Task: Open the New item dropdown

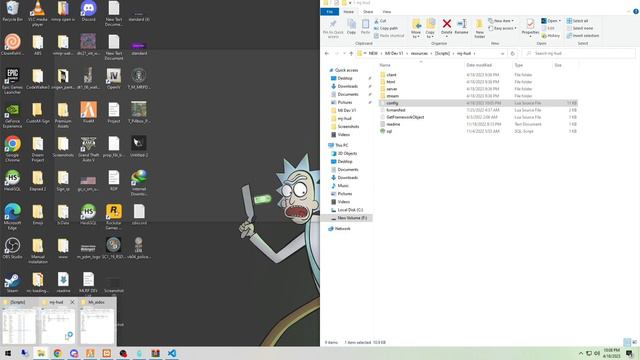Action: tap(501, 21)
